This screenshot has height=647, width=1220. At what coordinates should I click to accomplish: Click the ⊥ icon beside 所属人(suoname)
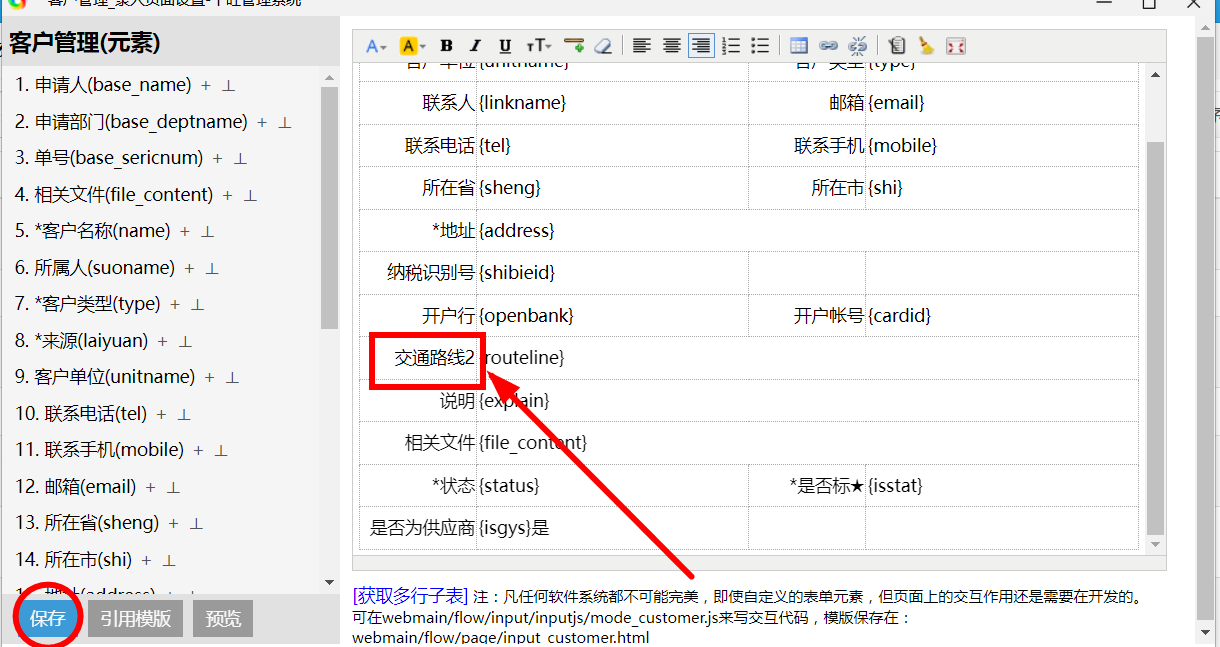(212, 268)
